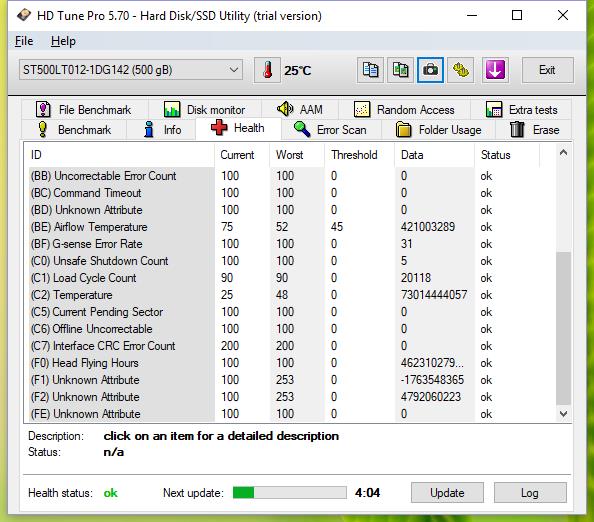Click the 4:04 countdown timer

tap(367, 492)
